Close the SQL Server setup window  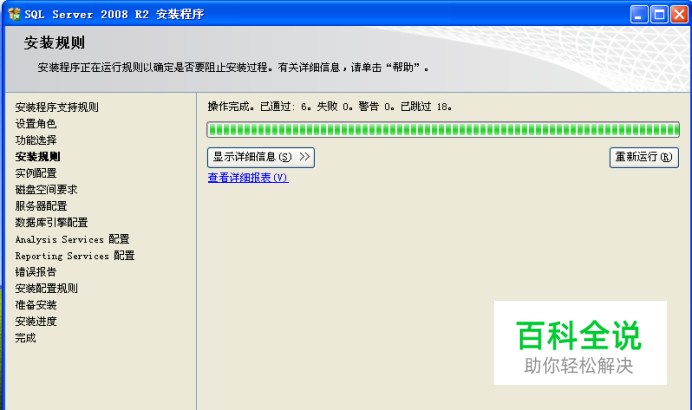coord(679,15)
